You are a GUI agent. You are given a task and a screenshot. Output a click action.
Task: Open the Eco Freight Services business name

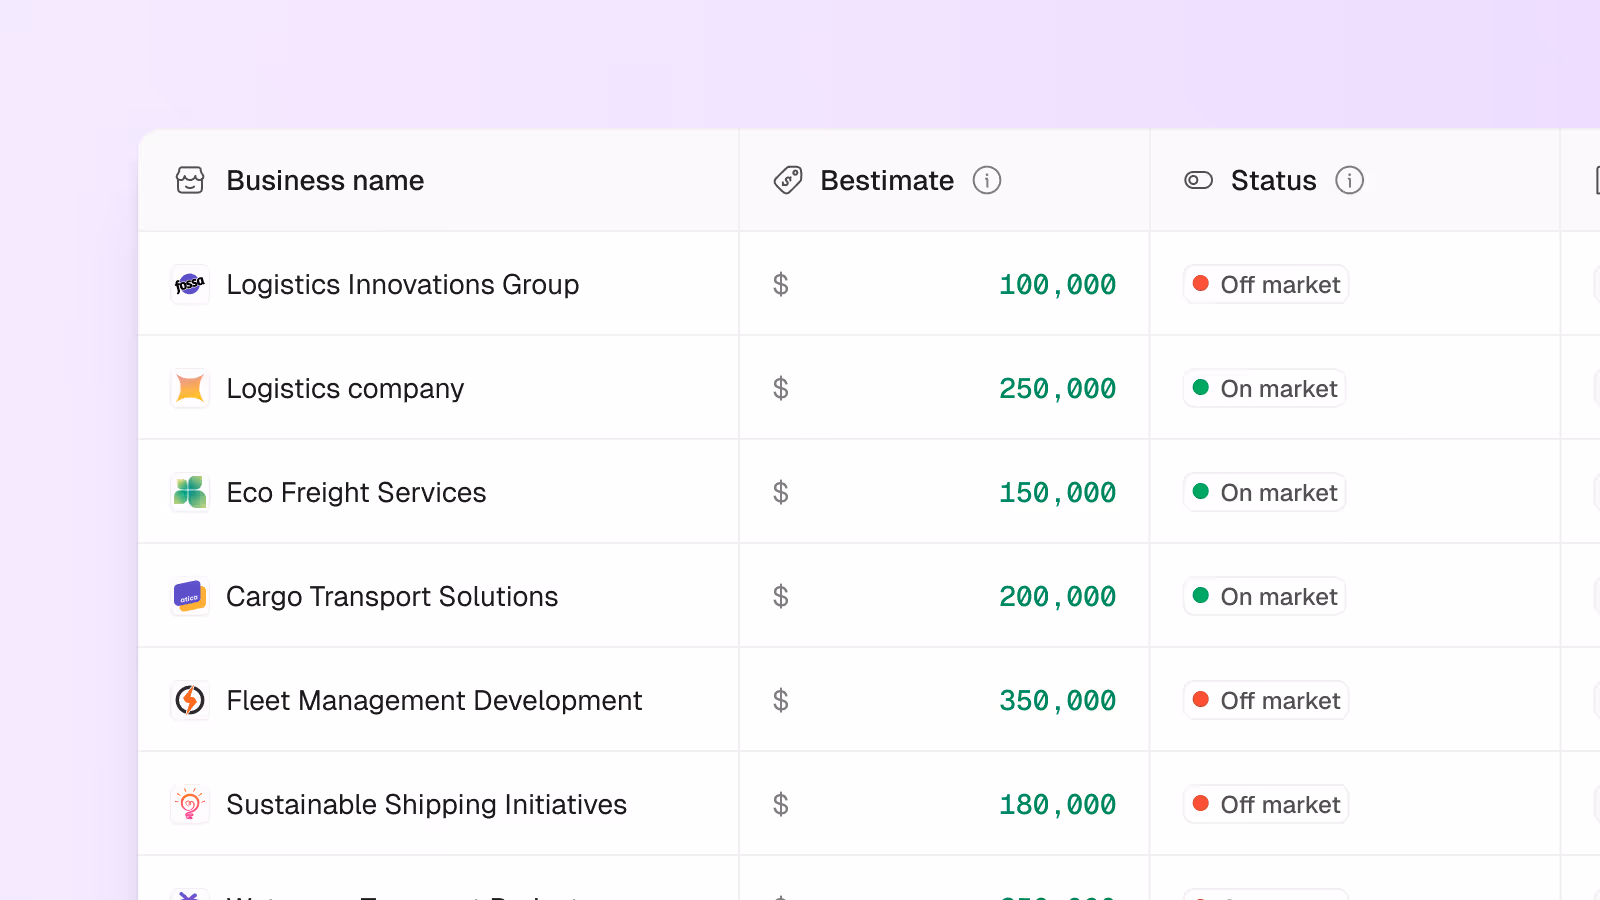tap(356, 492)
